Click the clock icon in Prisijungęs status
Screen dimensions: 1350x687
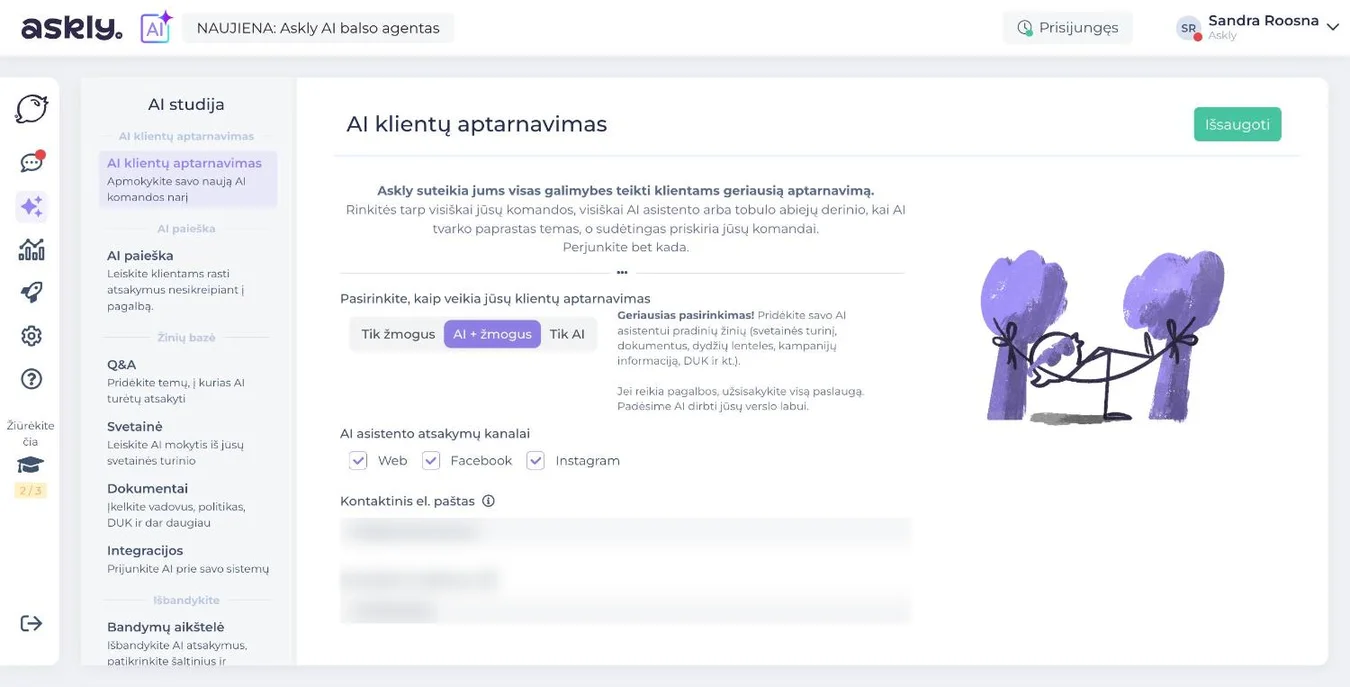pos(1024,28)
